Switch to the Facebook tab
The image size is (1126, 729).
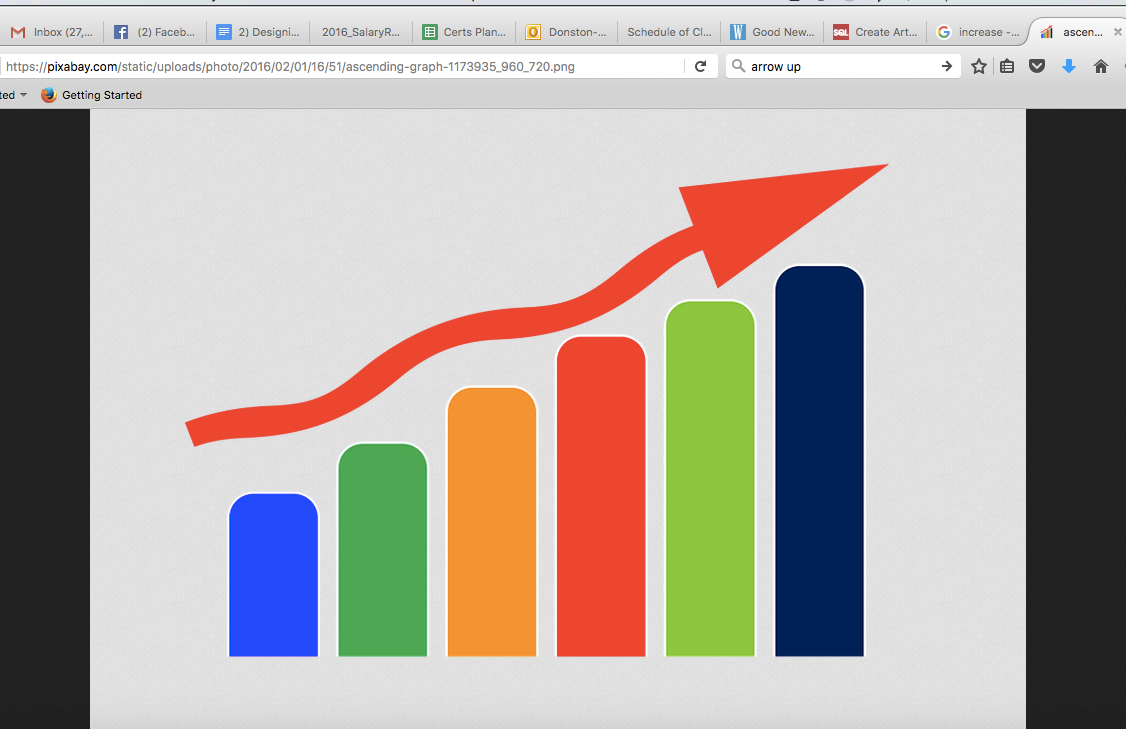pyautogui.click(x=155, y=32)
